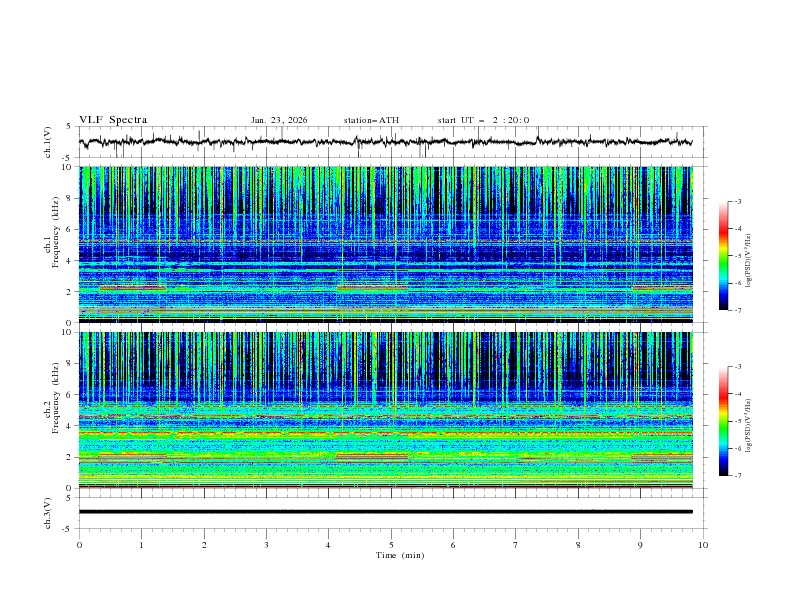Click the ch.2 Frequency (kHz) axis label

tap(55, 399)
